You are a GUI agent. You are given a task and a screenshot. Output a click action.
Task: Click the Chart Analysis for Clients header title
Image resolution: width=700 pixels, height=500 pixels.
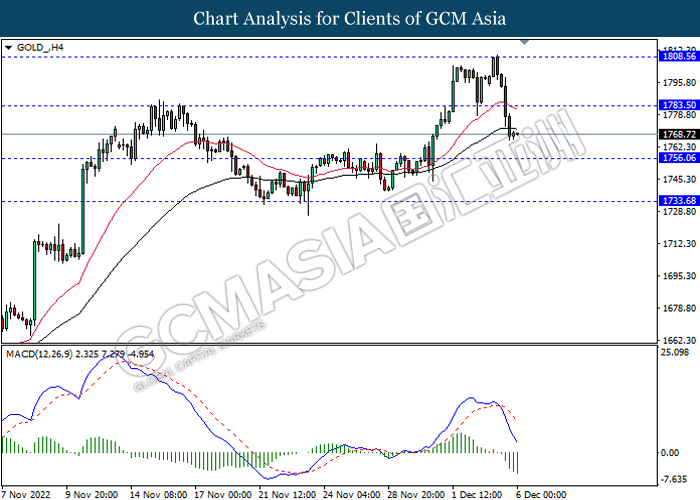click(x=350, y=18)
